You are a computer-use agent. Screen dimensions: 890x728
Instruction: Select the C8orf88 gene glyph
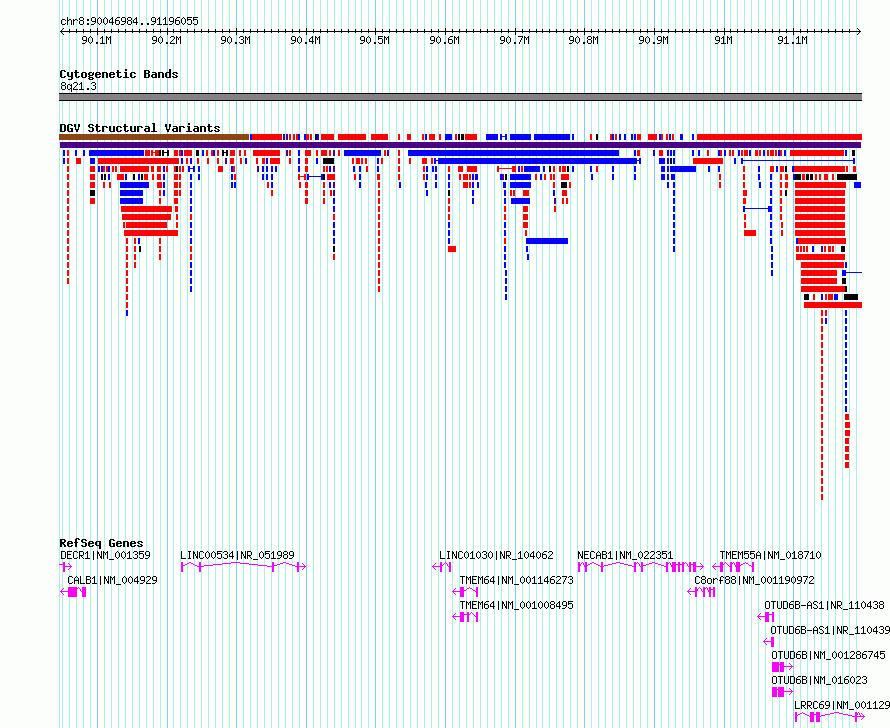coord(701,592)
